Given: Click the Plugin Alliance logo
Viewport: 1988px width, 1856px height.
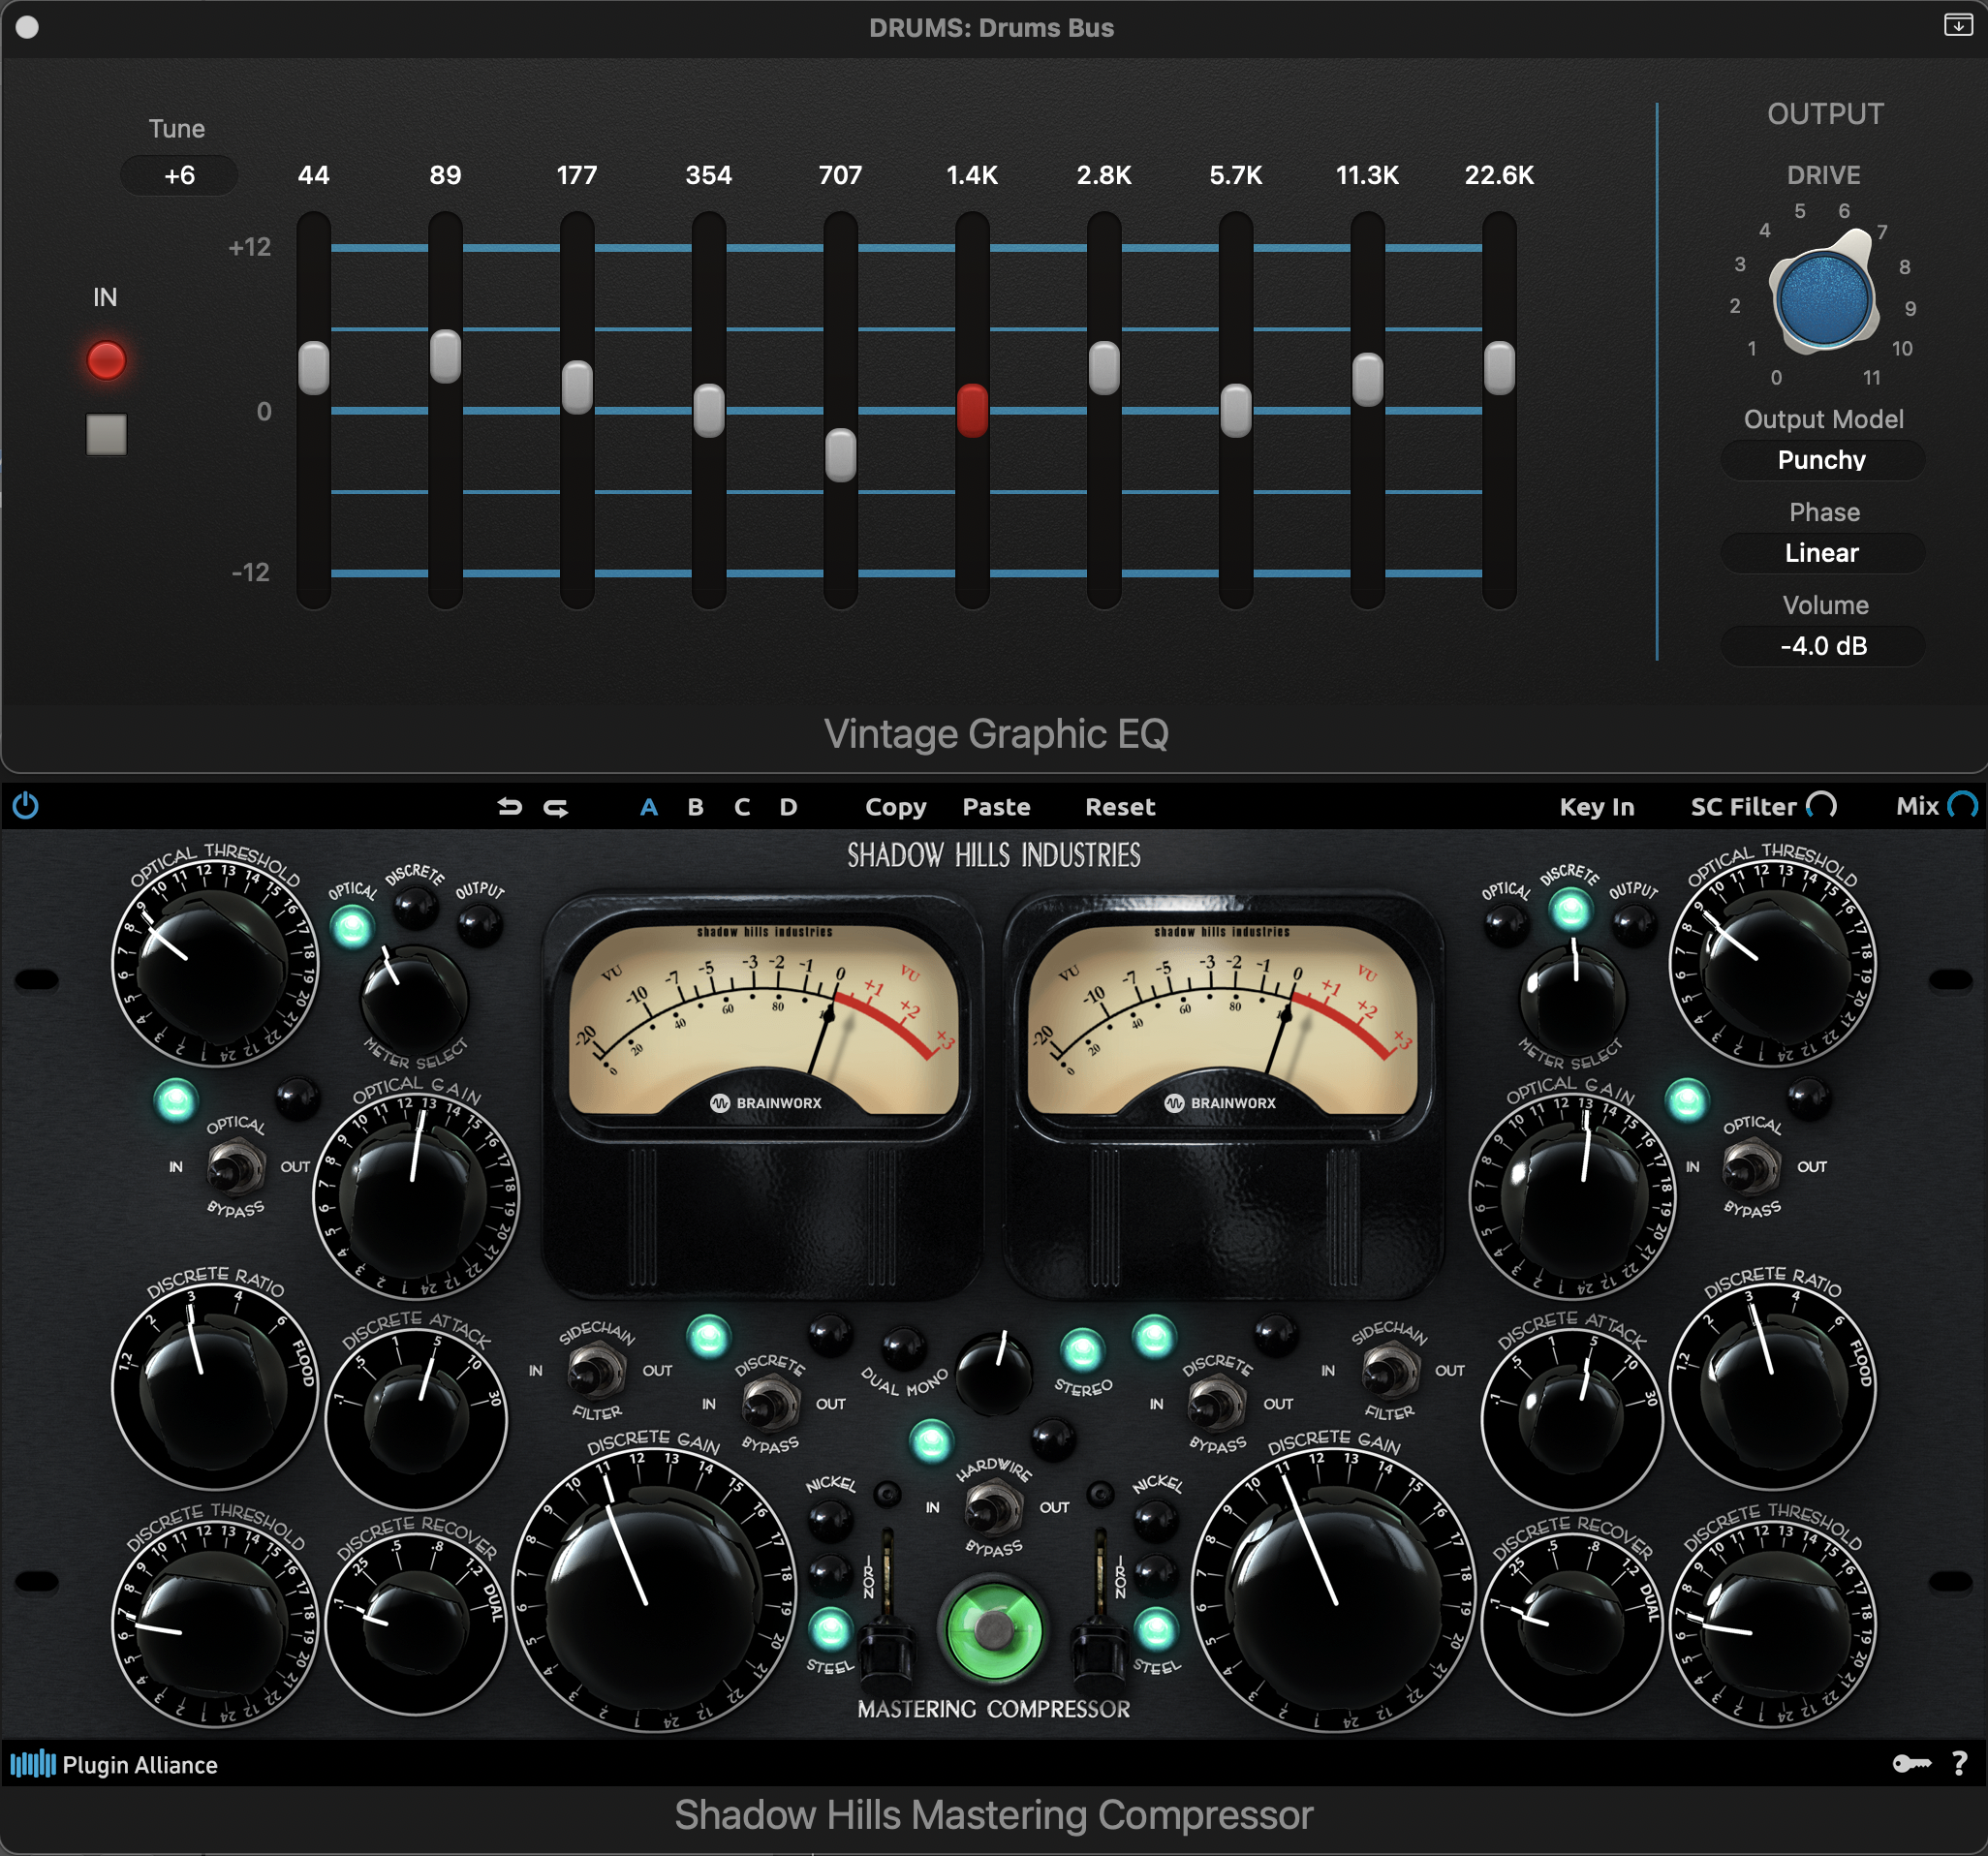Looking at the screenshot, I should coord(114,1765).
